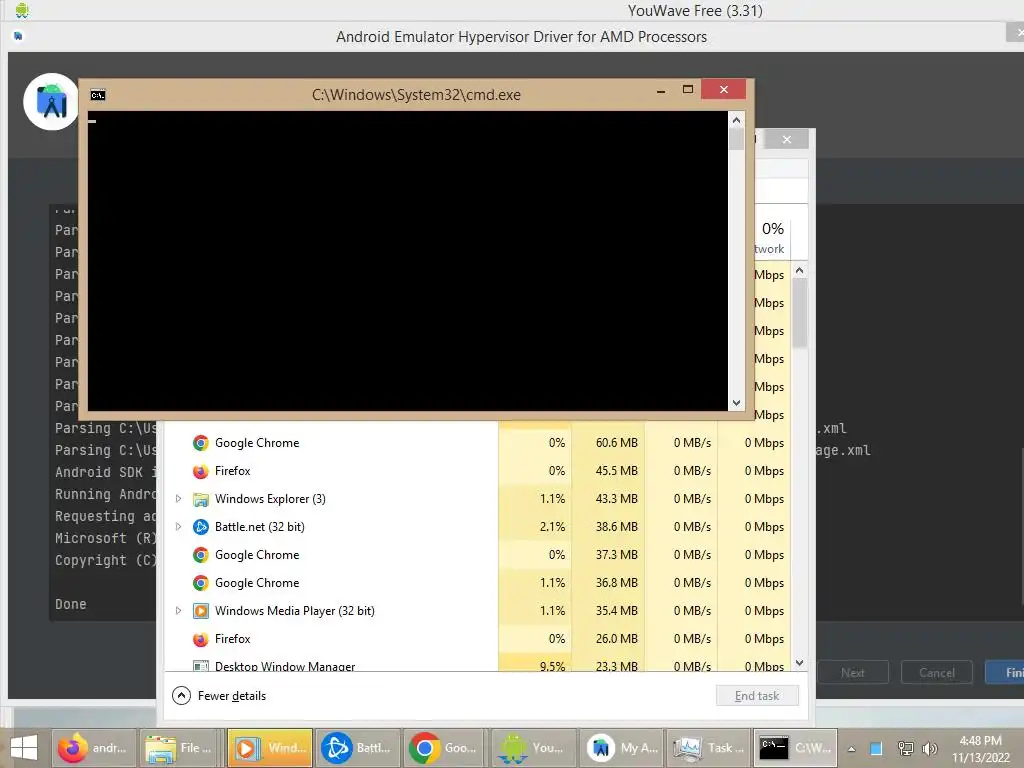
Task: Click the taskbar clock showing 4:48 PM
Action: [980, 749]
